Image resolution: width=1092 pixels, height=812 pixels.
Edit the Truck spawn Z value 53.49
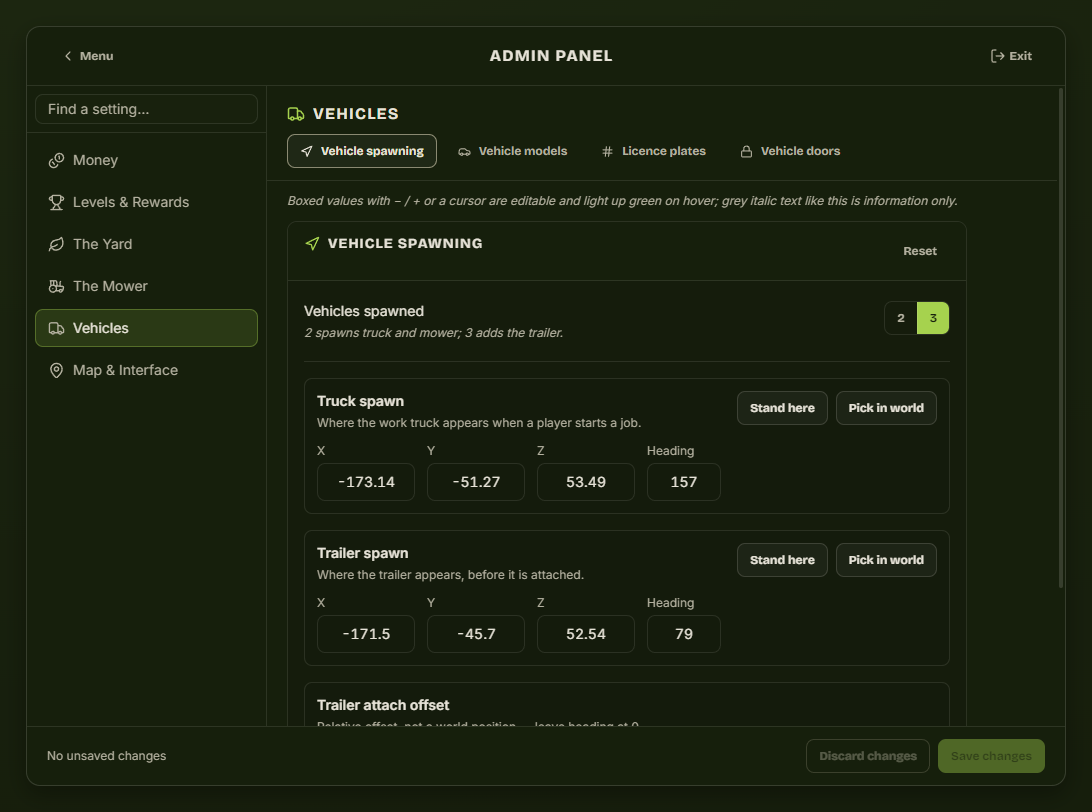(586, 482)
